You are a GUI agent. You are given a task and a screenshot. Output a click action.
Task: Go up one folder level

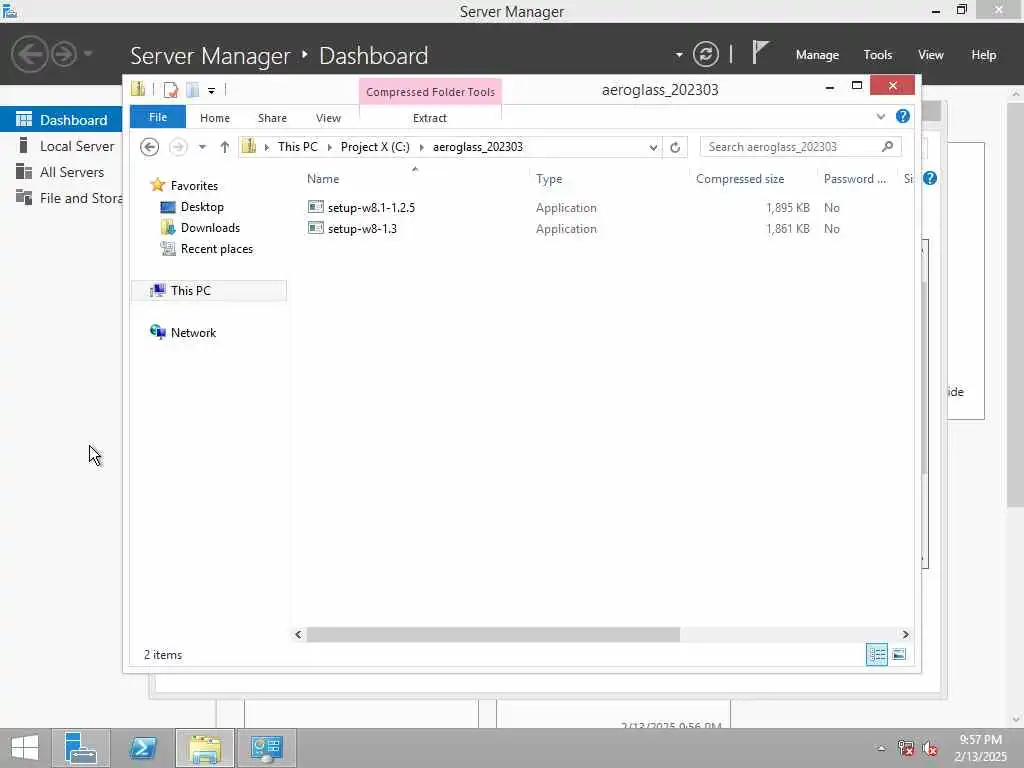click(x=225, y=147)
